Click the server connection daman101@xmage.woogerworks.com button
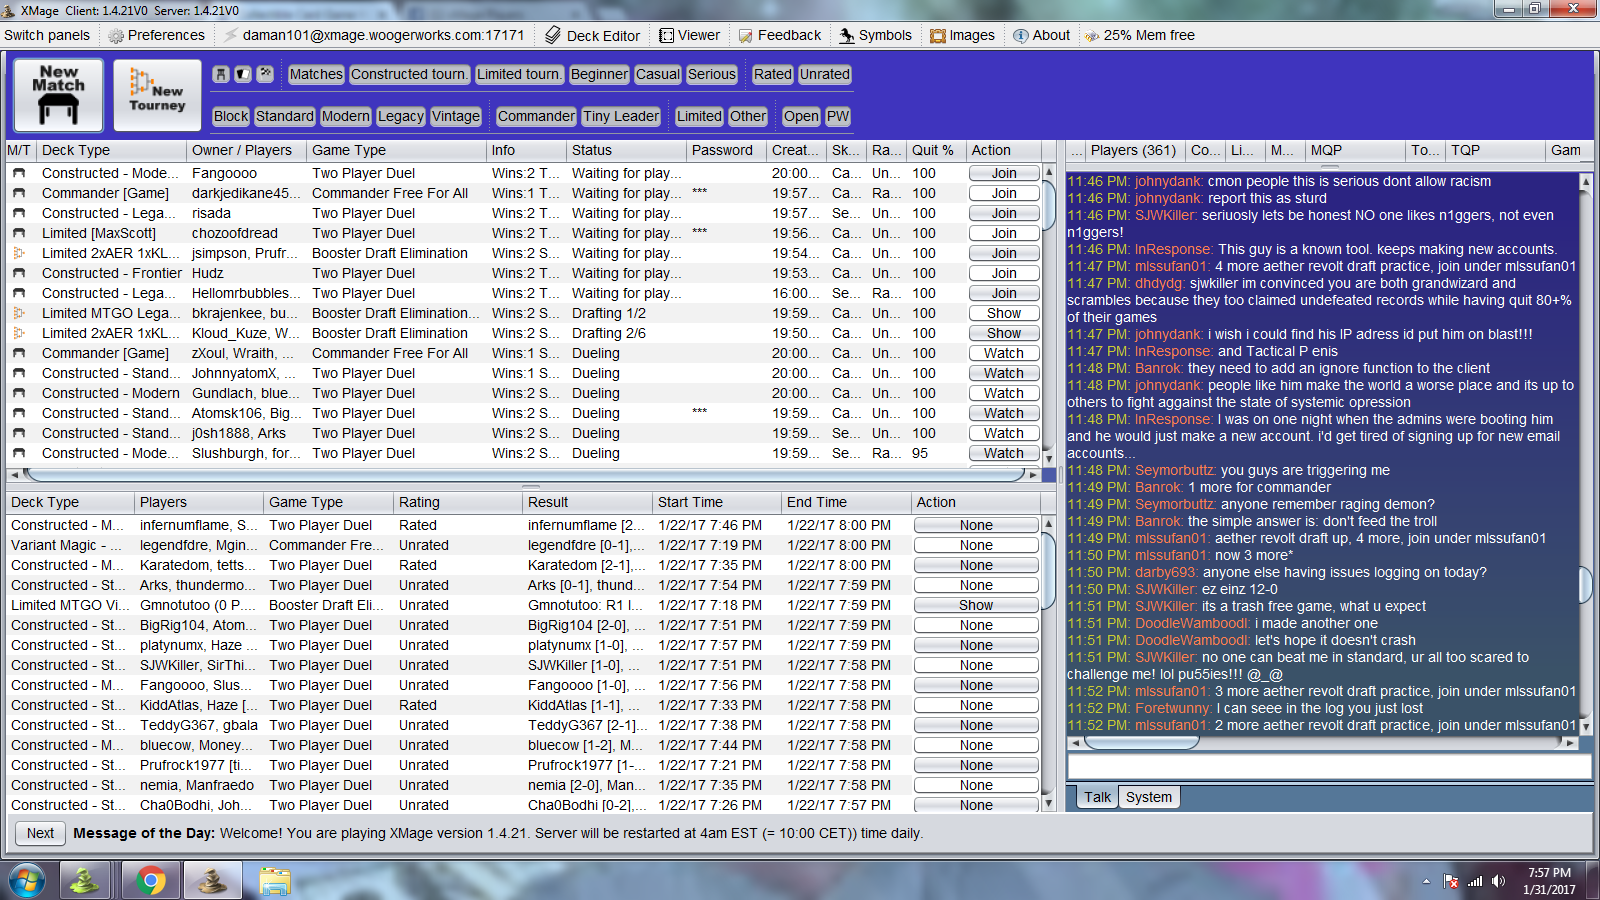 click(374, 35)
